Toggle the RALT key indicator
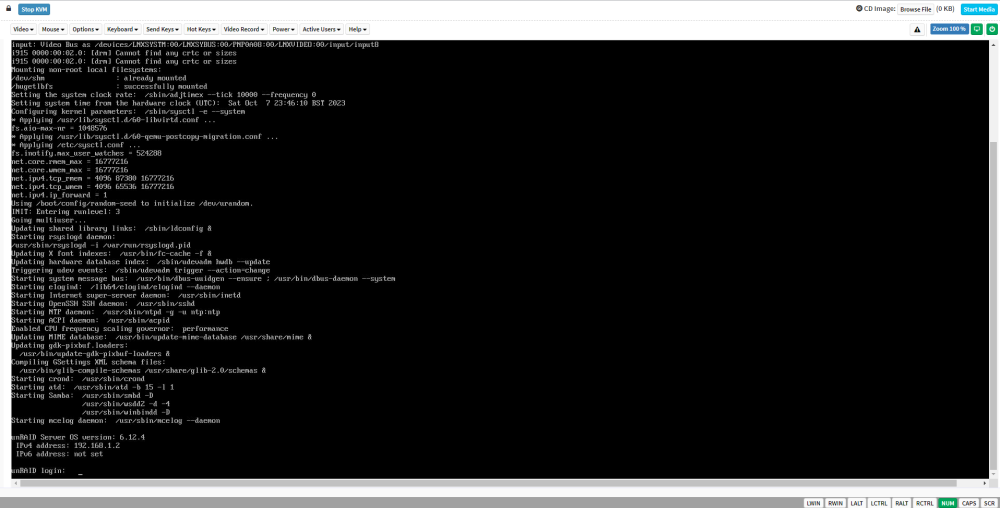Viewport: 1000px width, 508px height. [x=901, y=503]
